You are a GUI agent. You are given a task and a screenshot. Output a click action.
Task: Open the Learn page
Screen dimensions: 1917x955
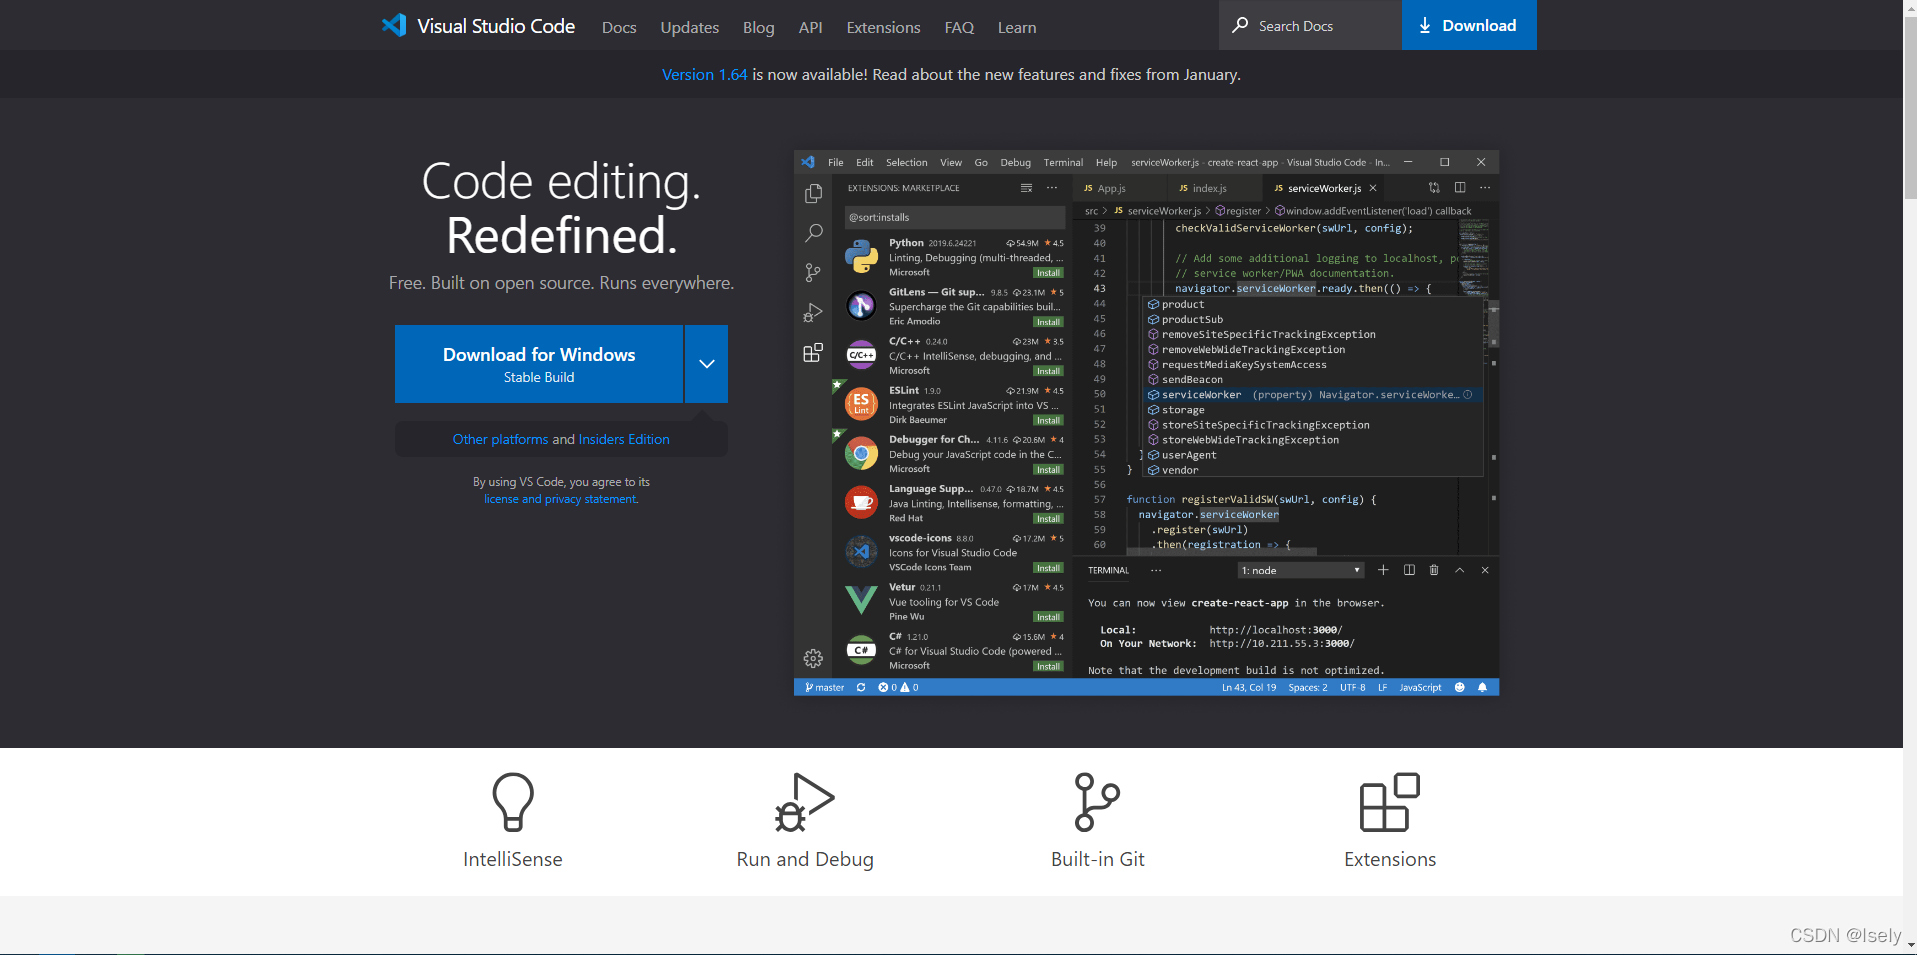(1017, 27)
